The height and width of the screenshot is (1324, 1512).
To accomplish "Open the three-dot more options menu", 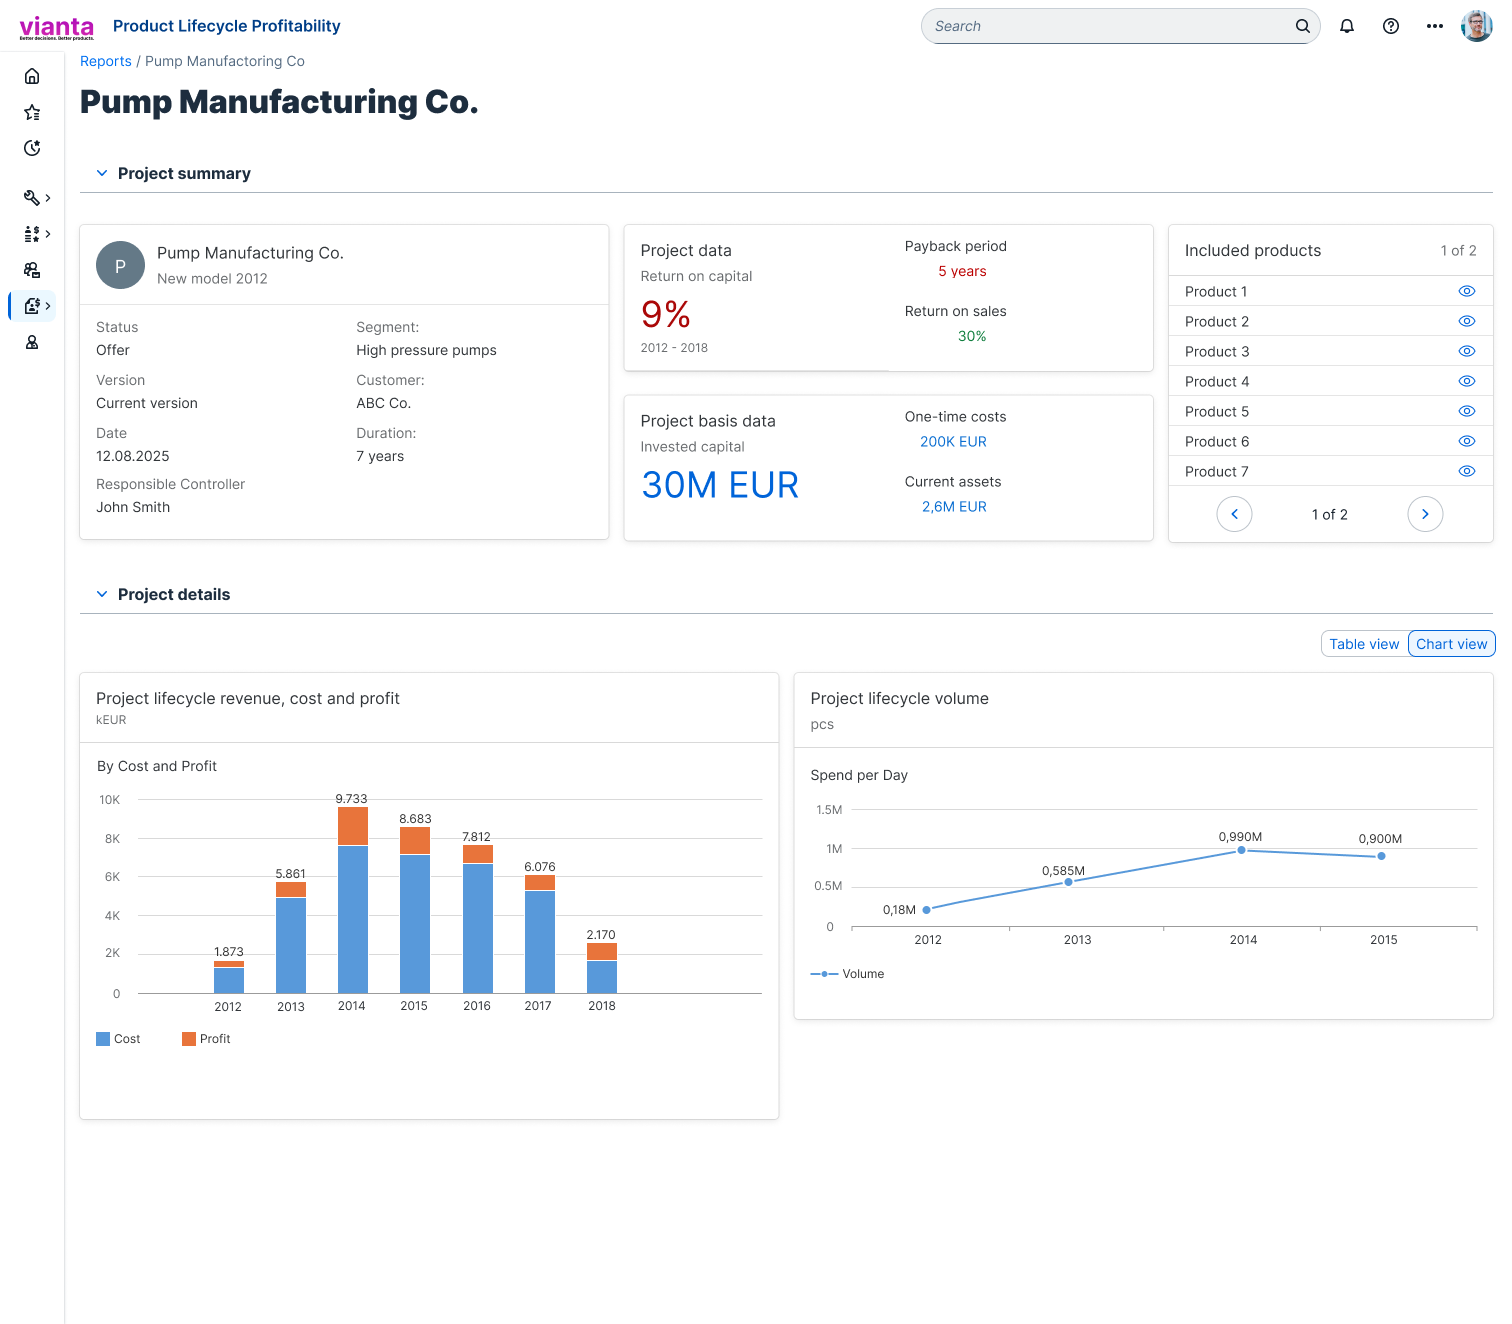I will (x=1435, y=26).
